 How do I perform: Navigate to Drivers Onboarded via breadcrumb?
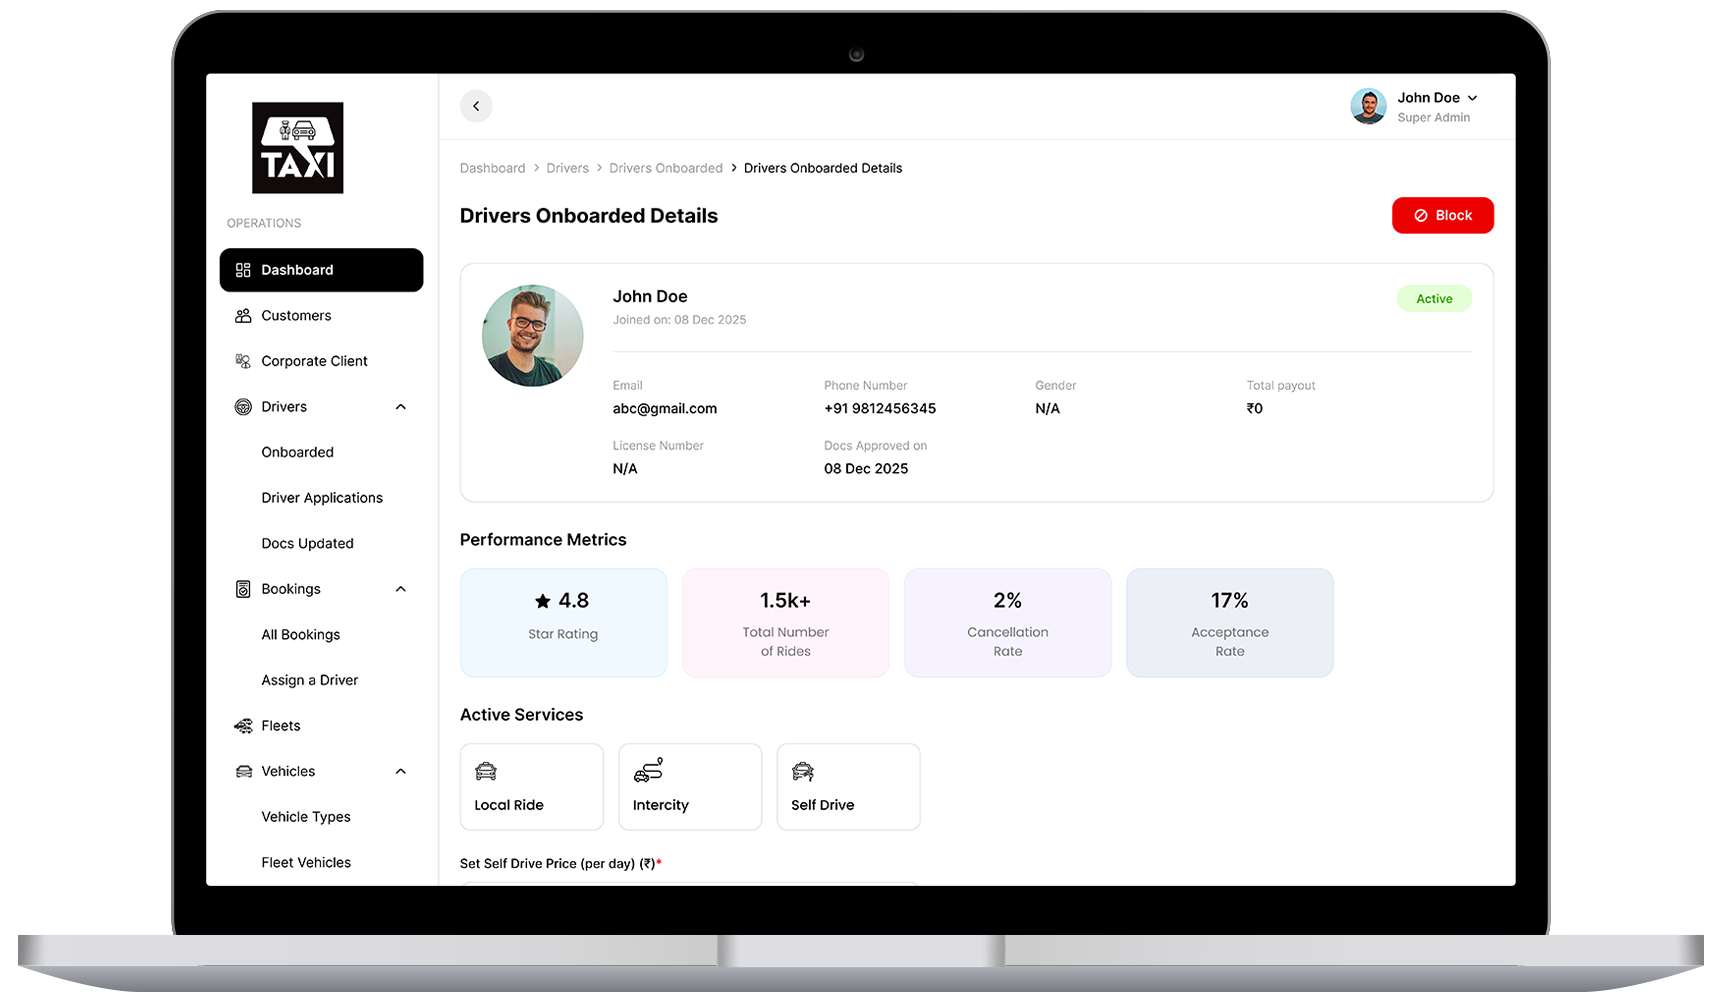pyautogui.click(x=665, y=167)
